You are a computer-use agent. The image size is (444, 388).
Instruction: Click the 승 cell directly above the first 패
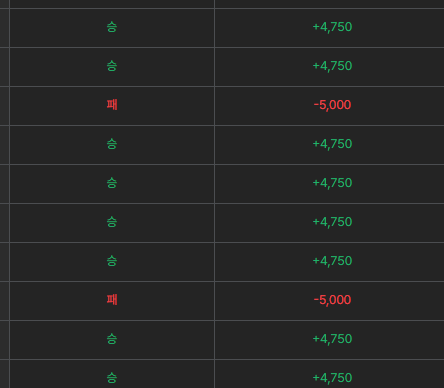112,67
